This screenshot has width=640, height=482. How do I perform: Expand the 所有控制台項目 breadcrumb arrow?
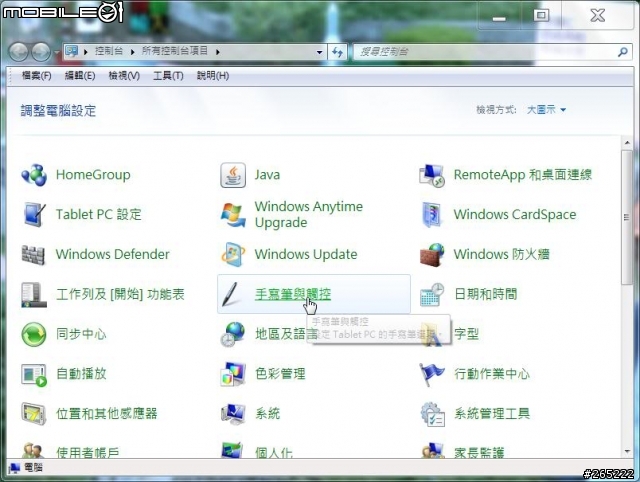(x=218, y=52)
